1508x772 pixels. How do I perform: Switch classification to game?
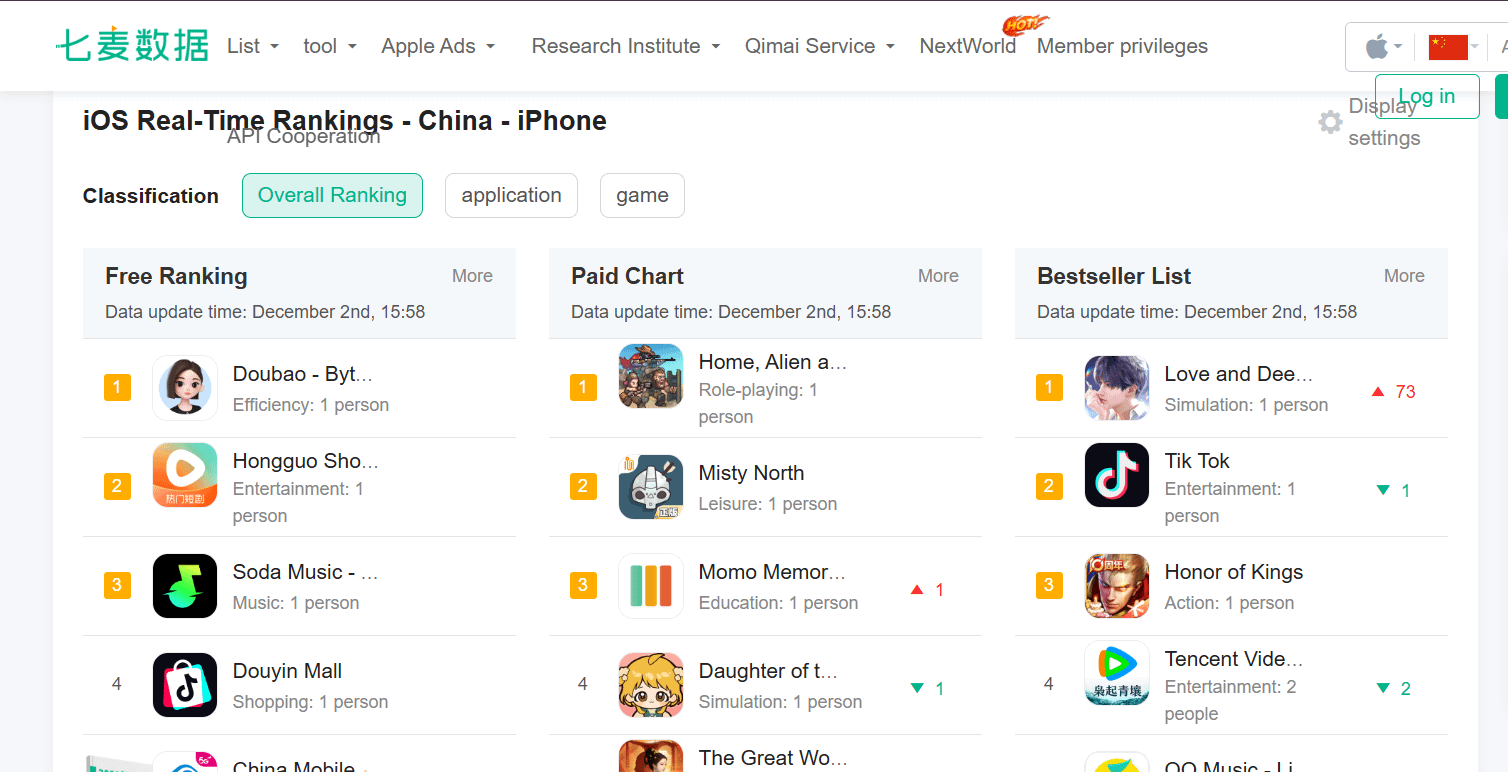click(642, 195)
